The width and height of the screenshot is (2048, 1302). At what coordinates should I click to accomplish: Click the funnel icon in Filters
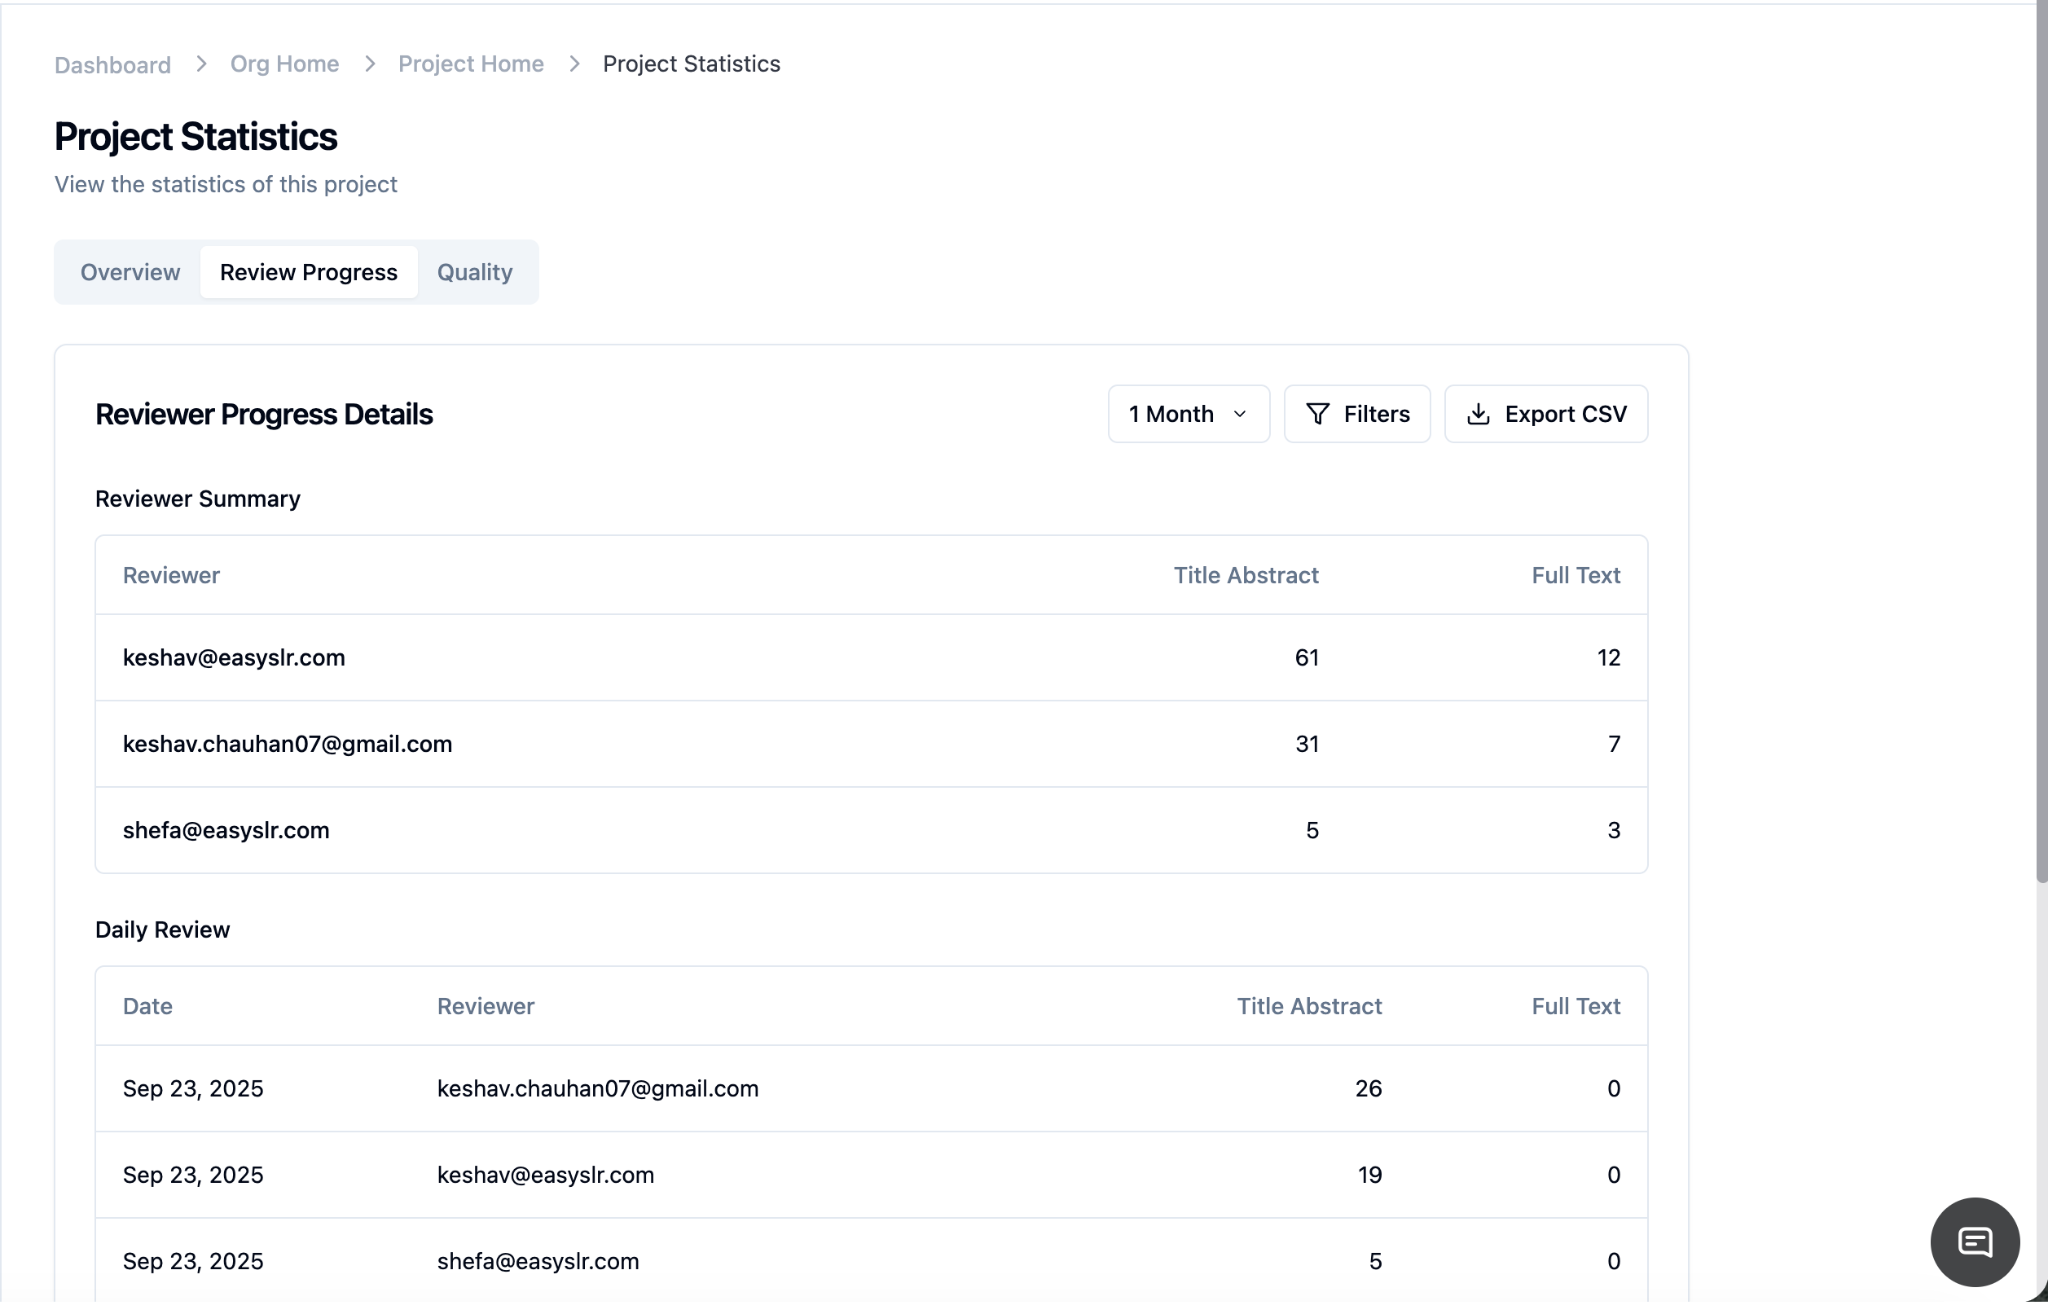1317,414
